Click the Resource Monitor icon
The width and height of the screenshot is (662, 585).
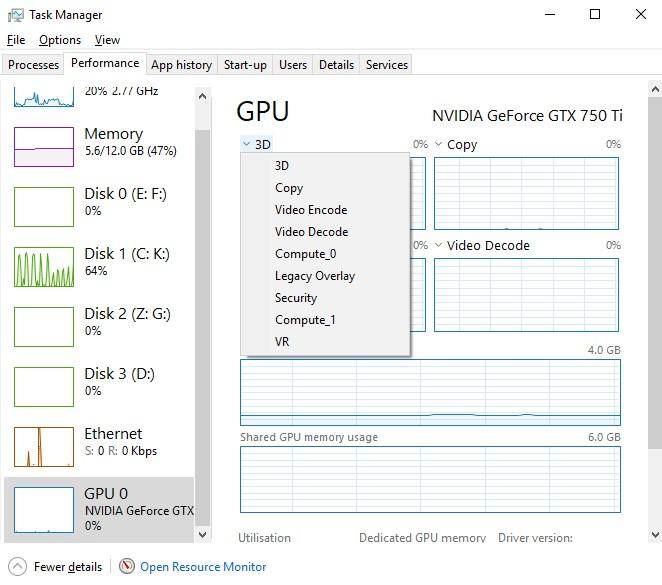click(127, 567)
